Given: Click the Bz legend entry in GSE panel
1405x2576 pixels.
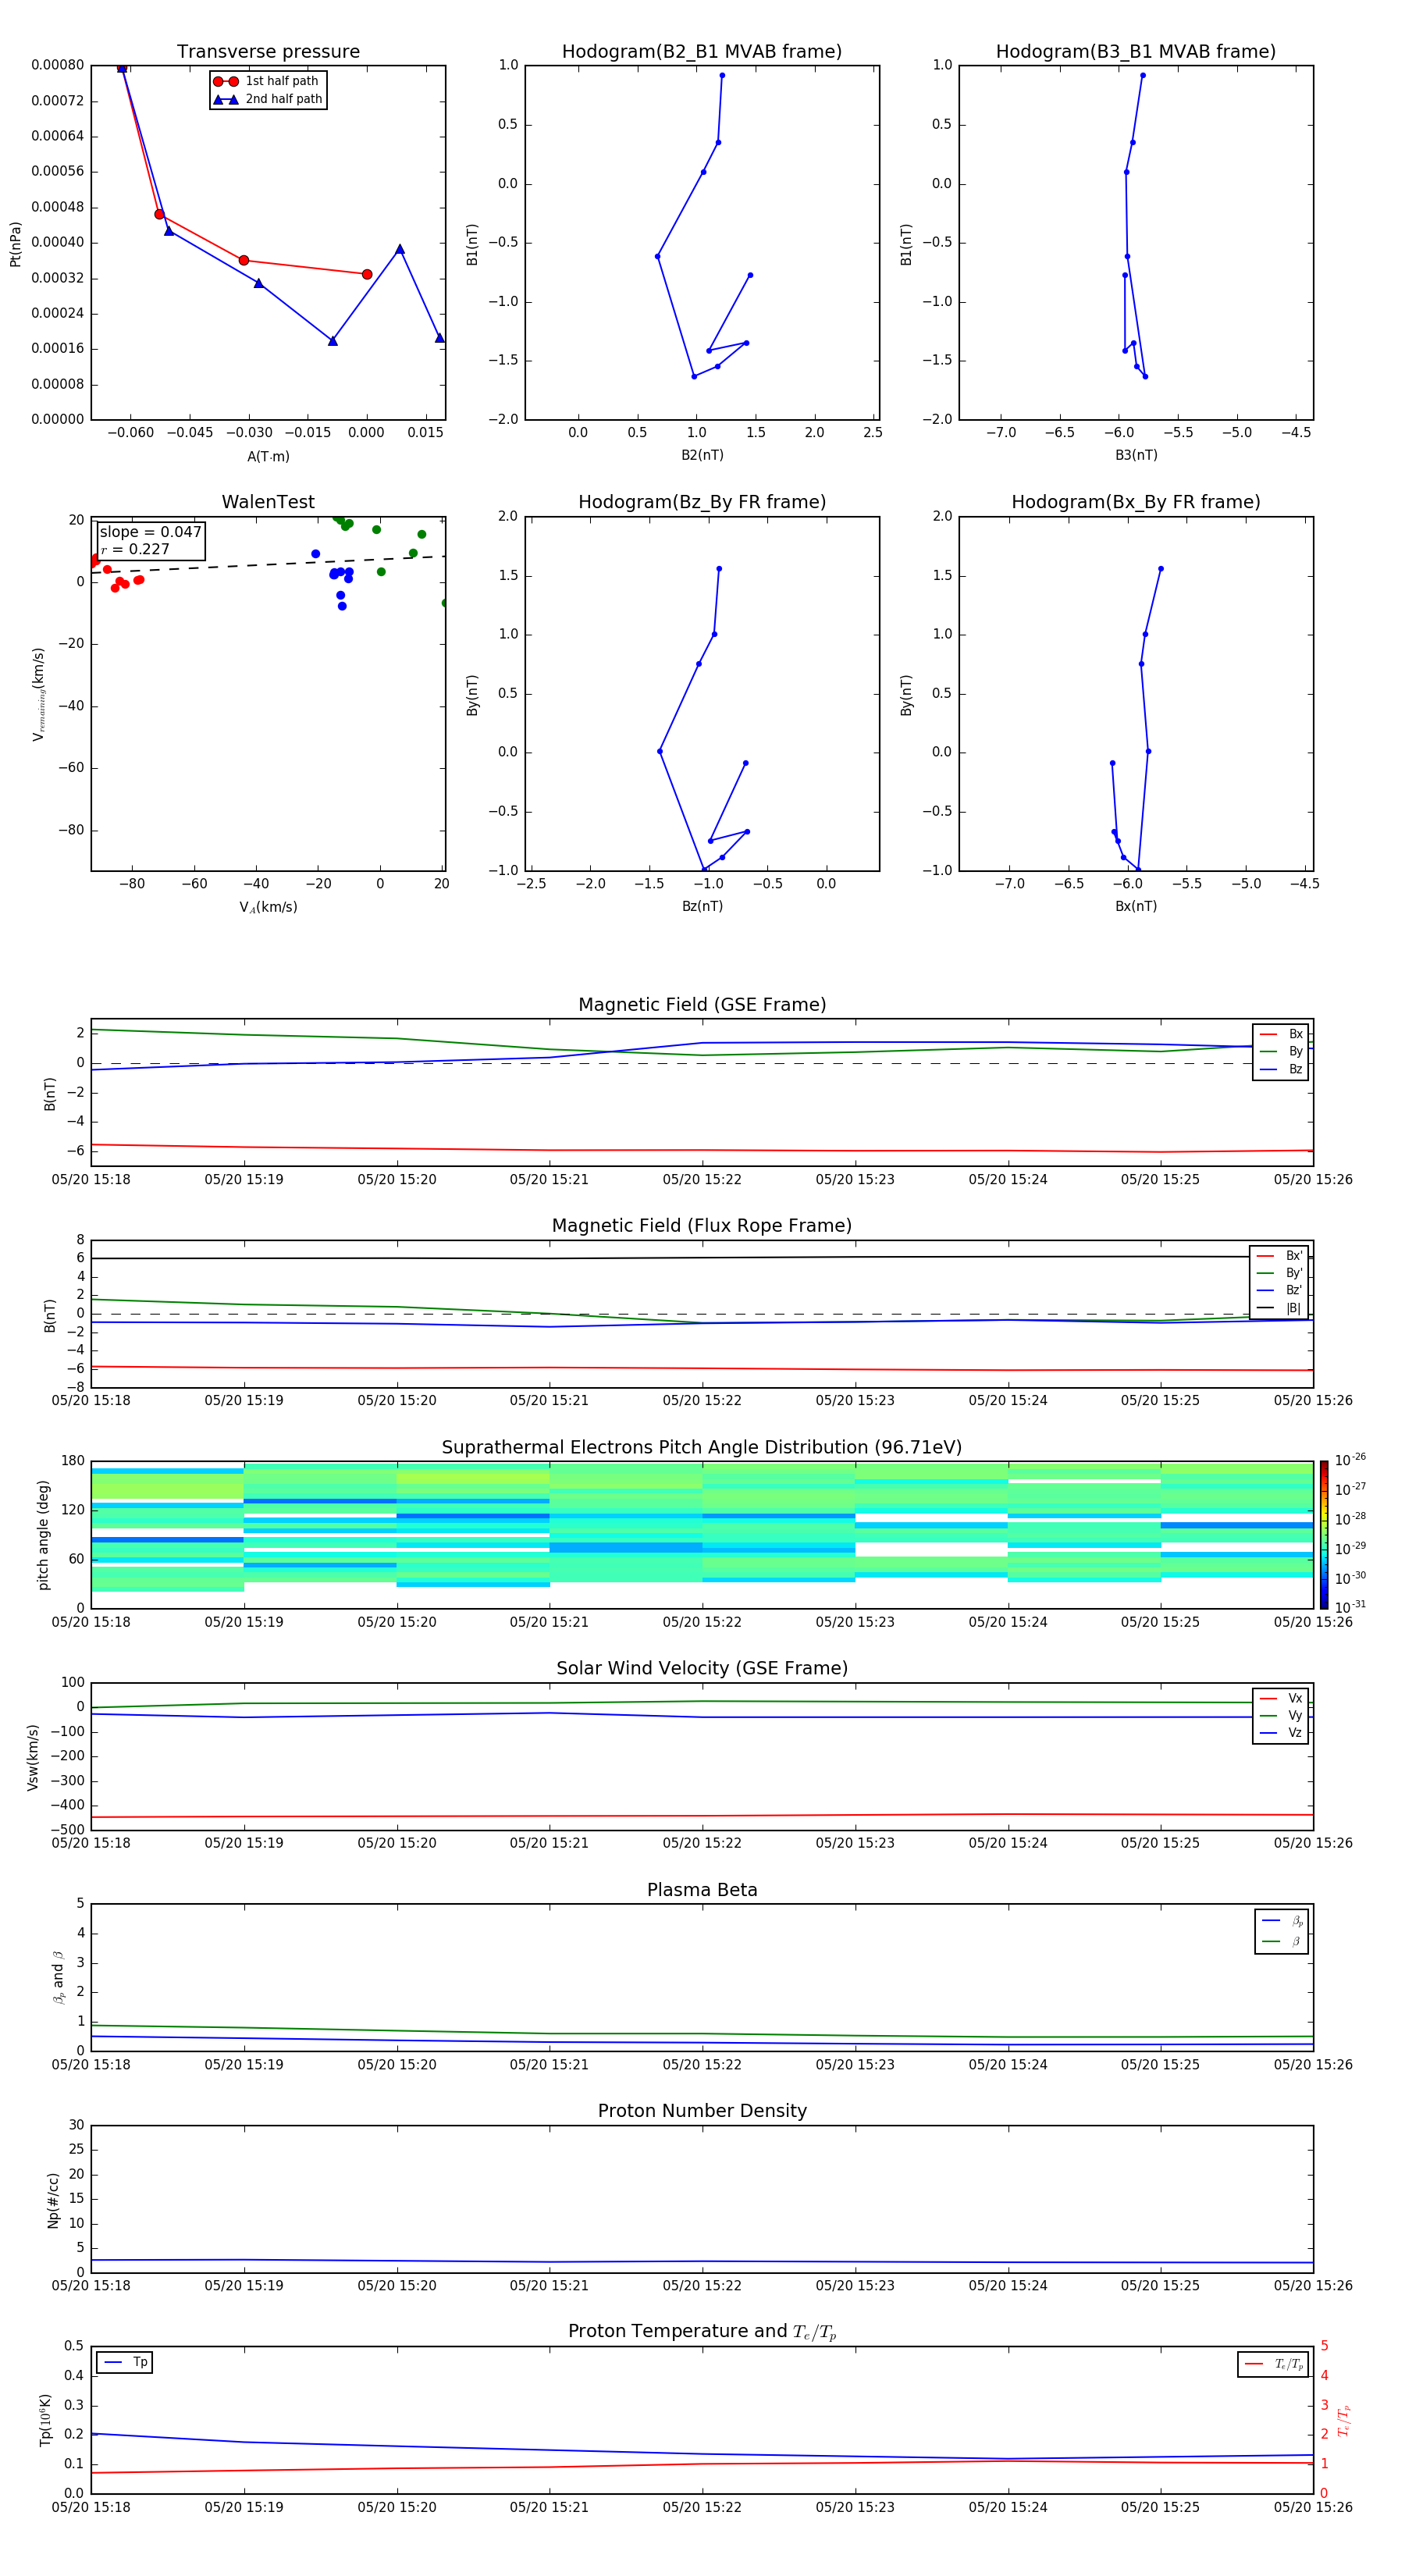Looking at the screenshot, I should (1281, 1070).
